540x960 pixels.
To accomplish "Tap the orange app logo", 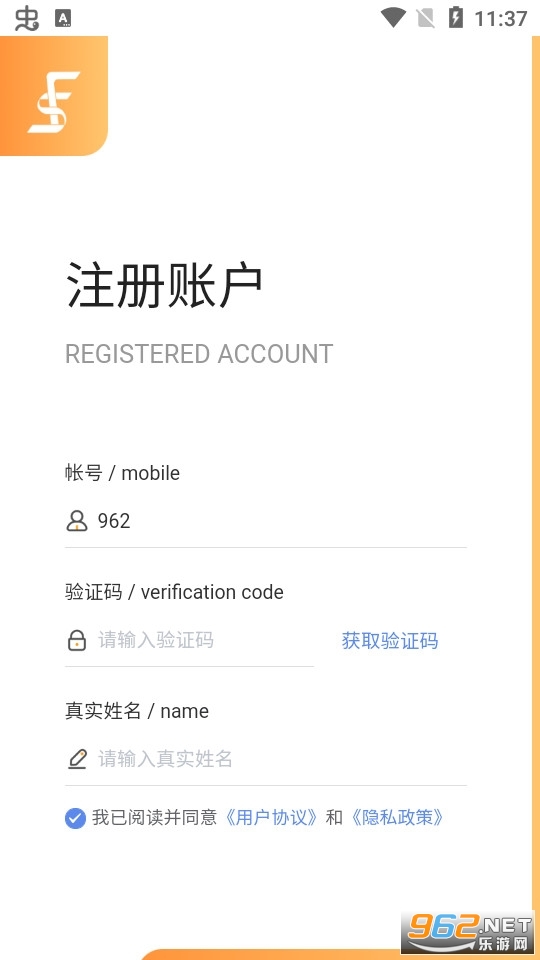I will (x=54, y=96).
